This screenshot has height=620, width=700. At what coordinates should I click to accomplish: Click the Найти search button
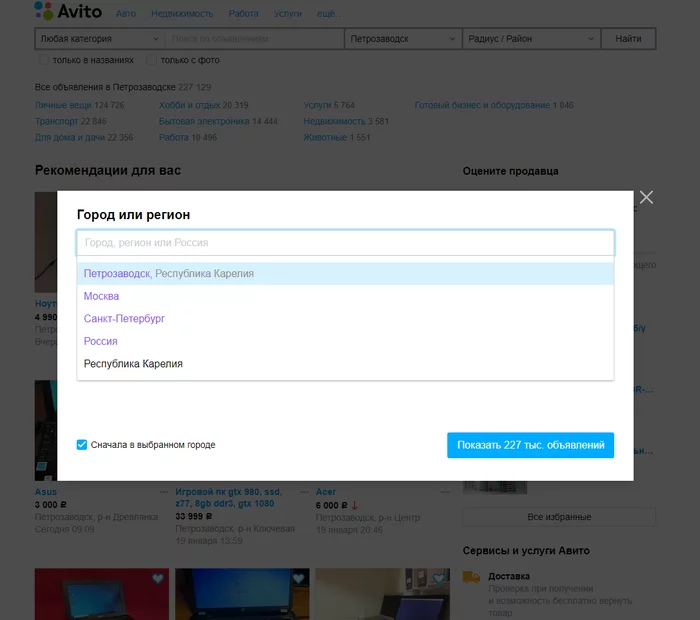(x=628, y=39)
